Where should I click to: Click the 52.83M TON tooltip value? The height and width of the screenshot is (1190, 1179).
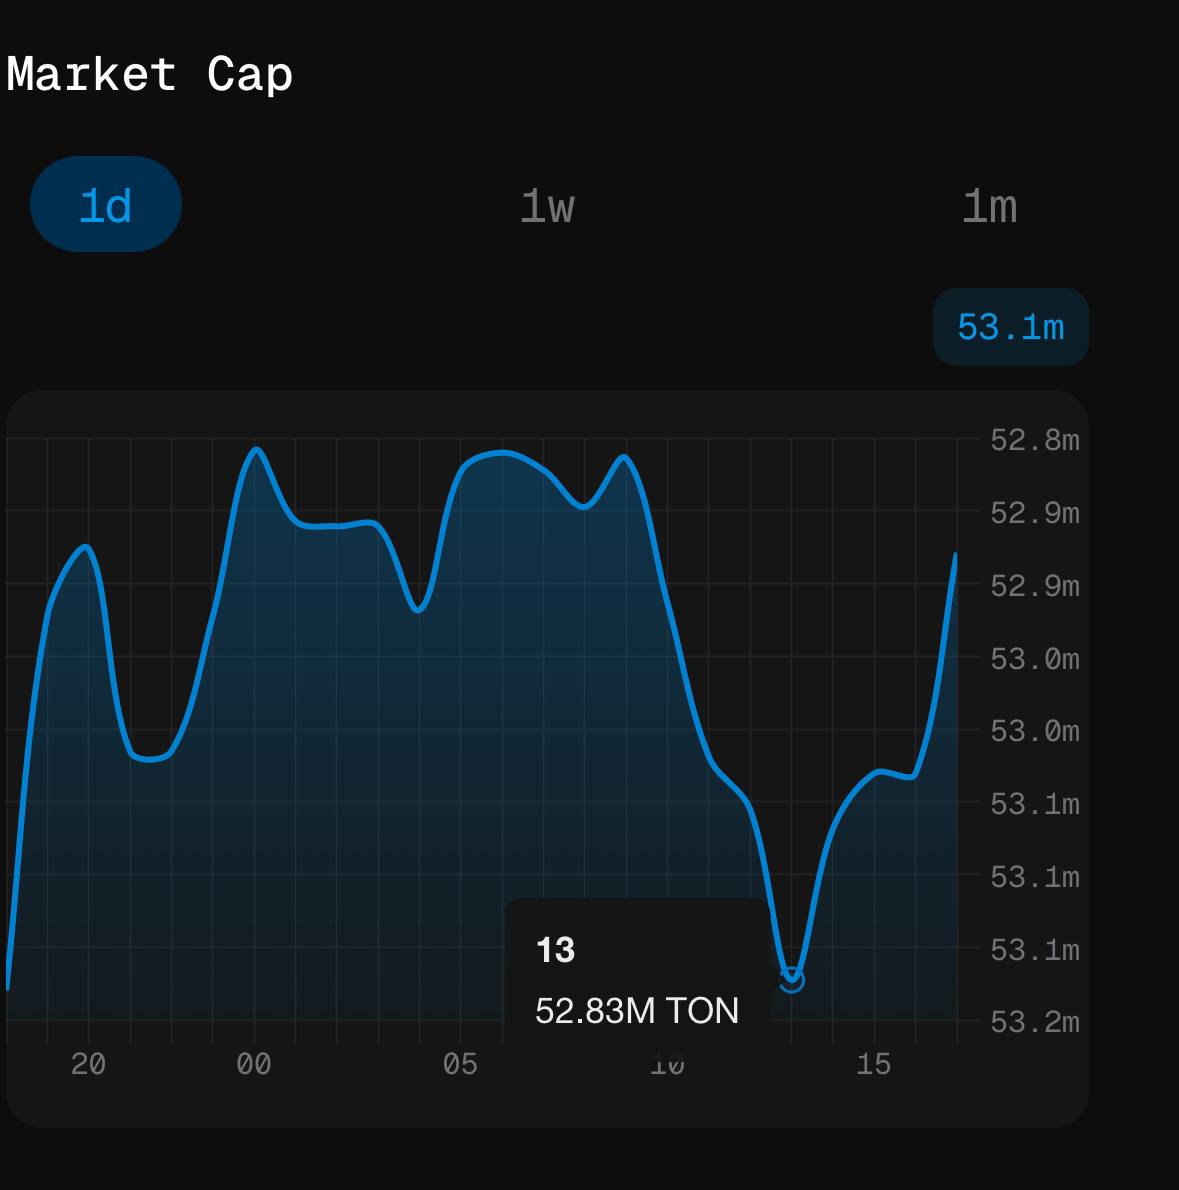coord(637,1011)
